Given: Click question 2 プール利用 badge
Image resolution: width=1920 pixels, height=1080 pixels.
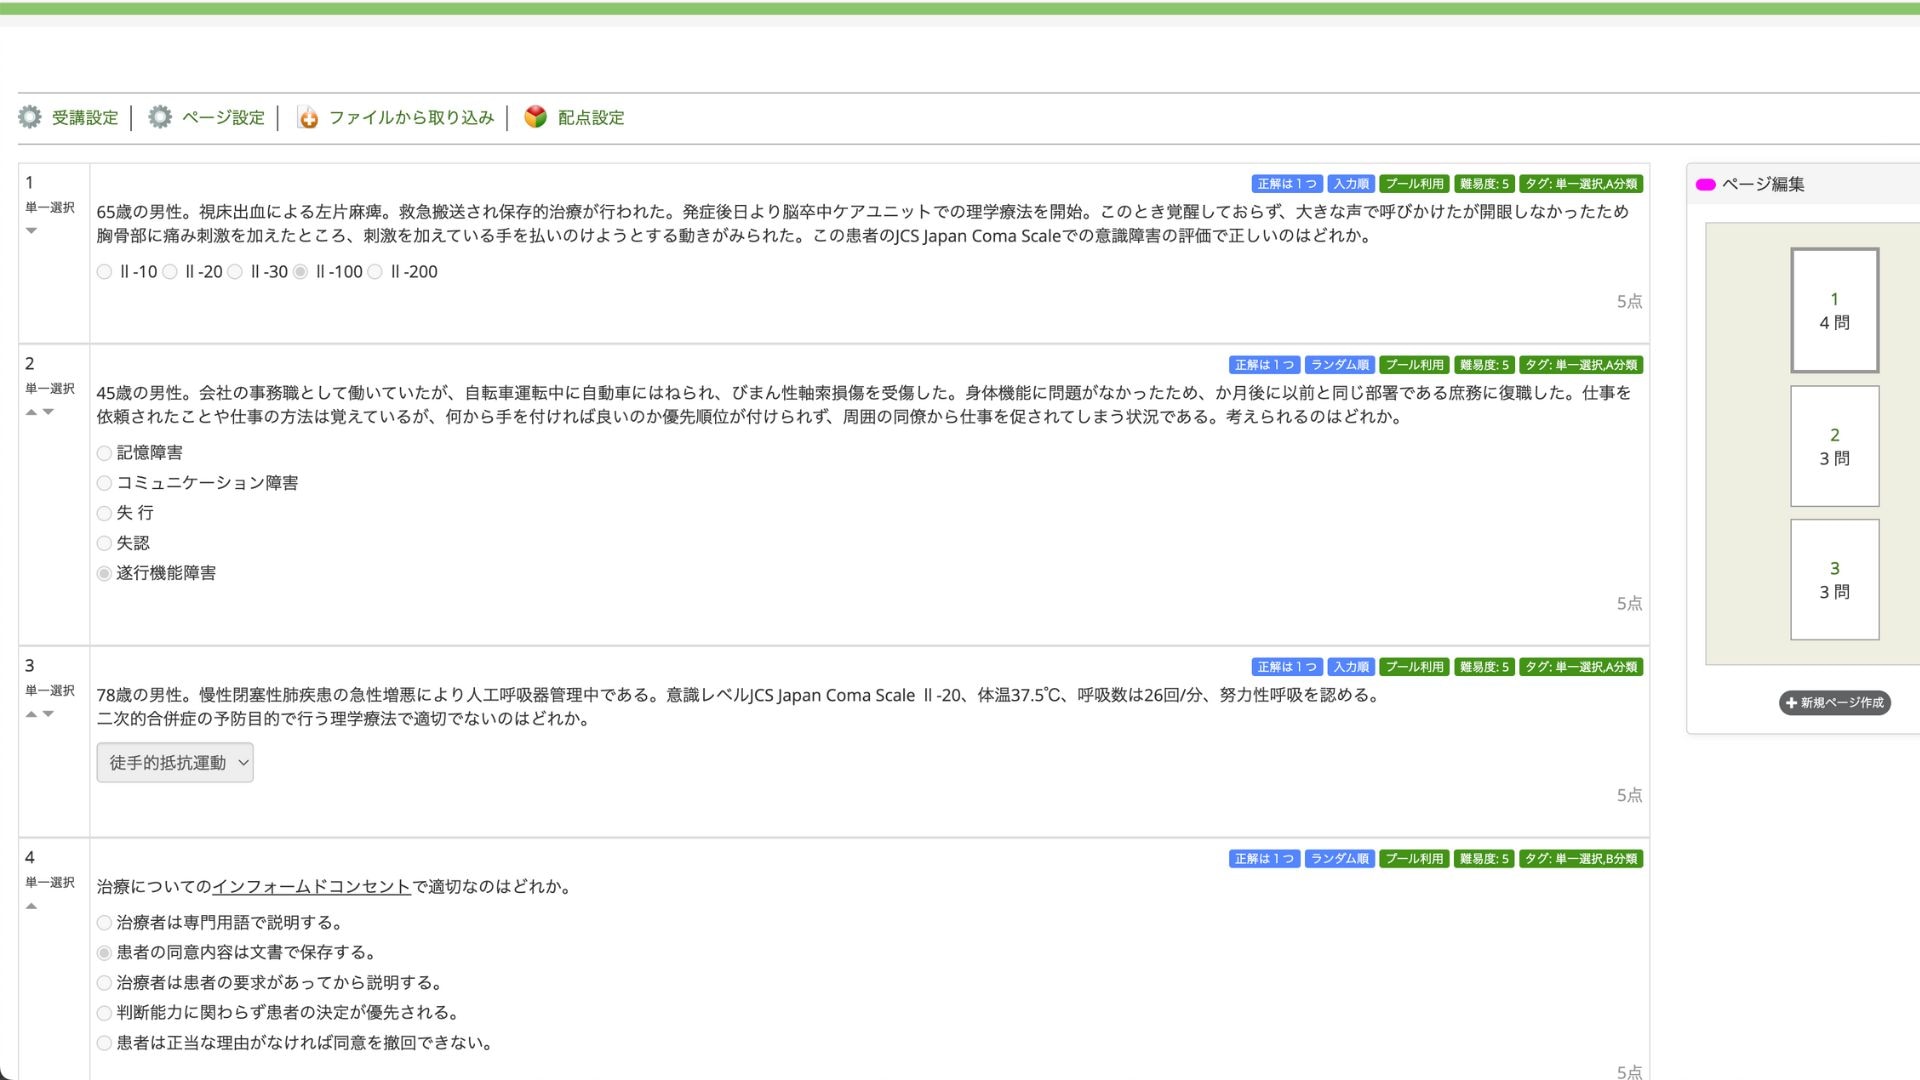Looking at the screenshot, I should [1414, 365].
